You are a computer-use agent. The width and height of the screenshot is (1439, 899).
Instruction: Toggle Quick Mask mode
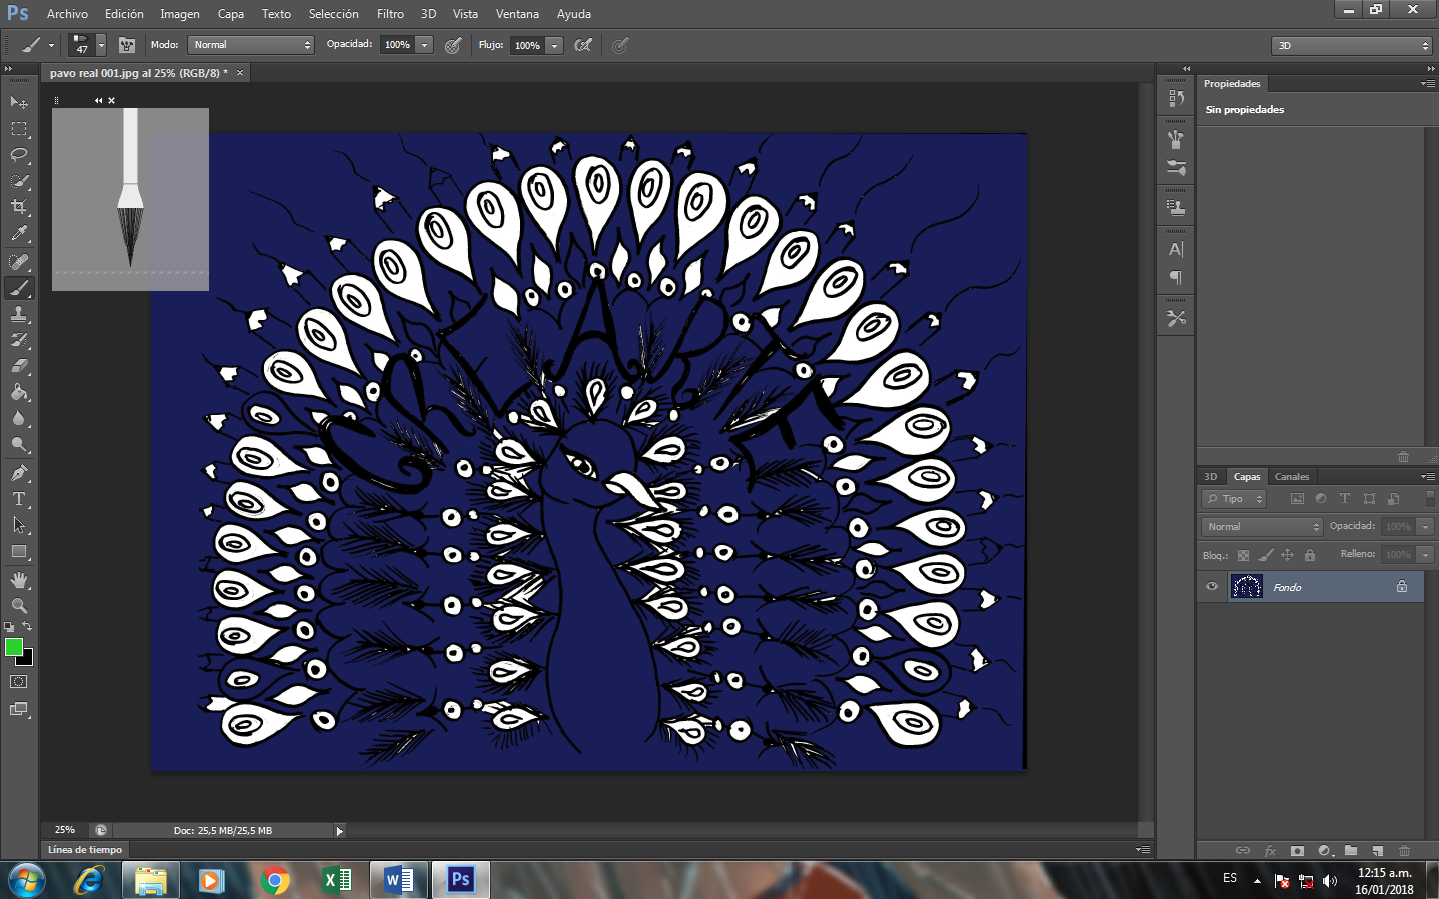click(18, 682)
